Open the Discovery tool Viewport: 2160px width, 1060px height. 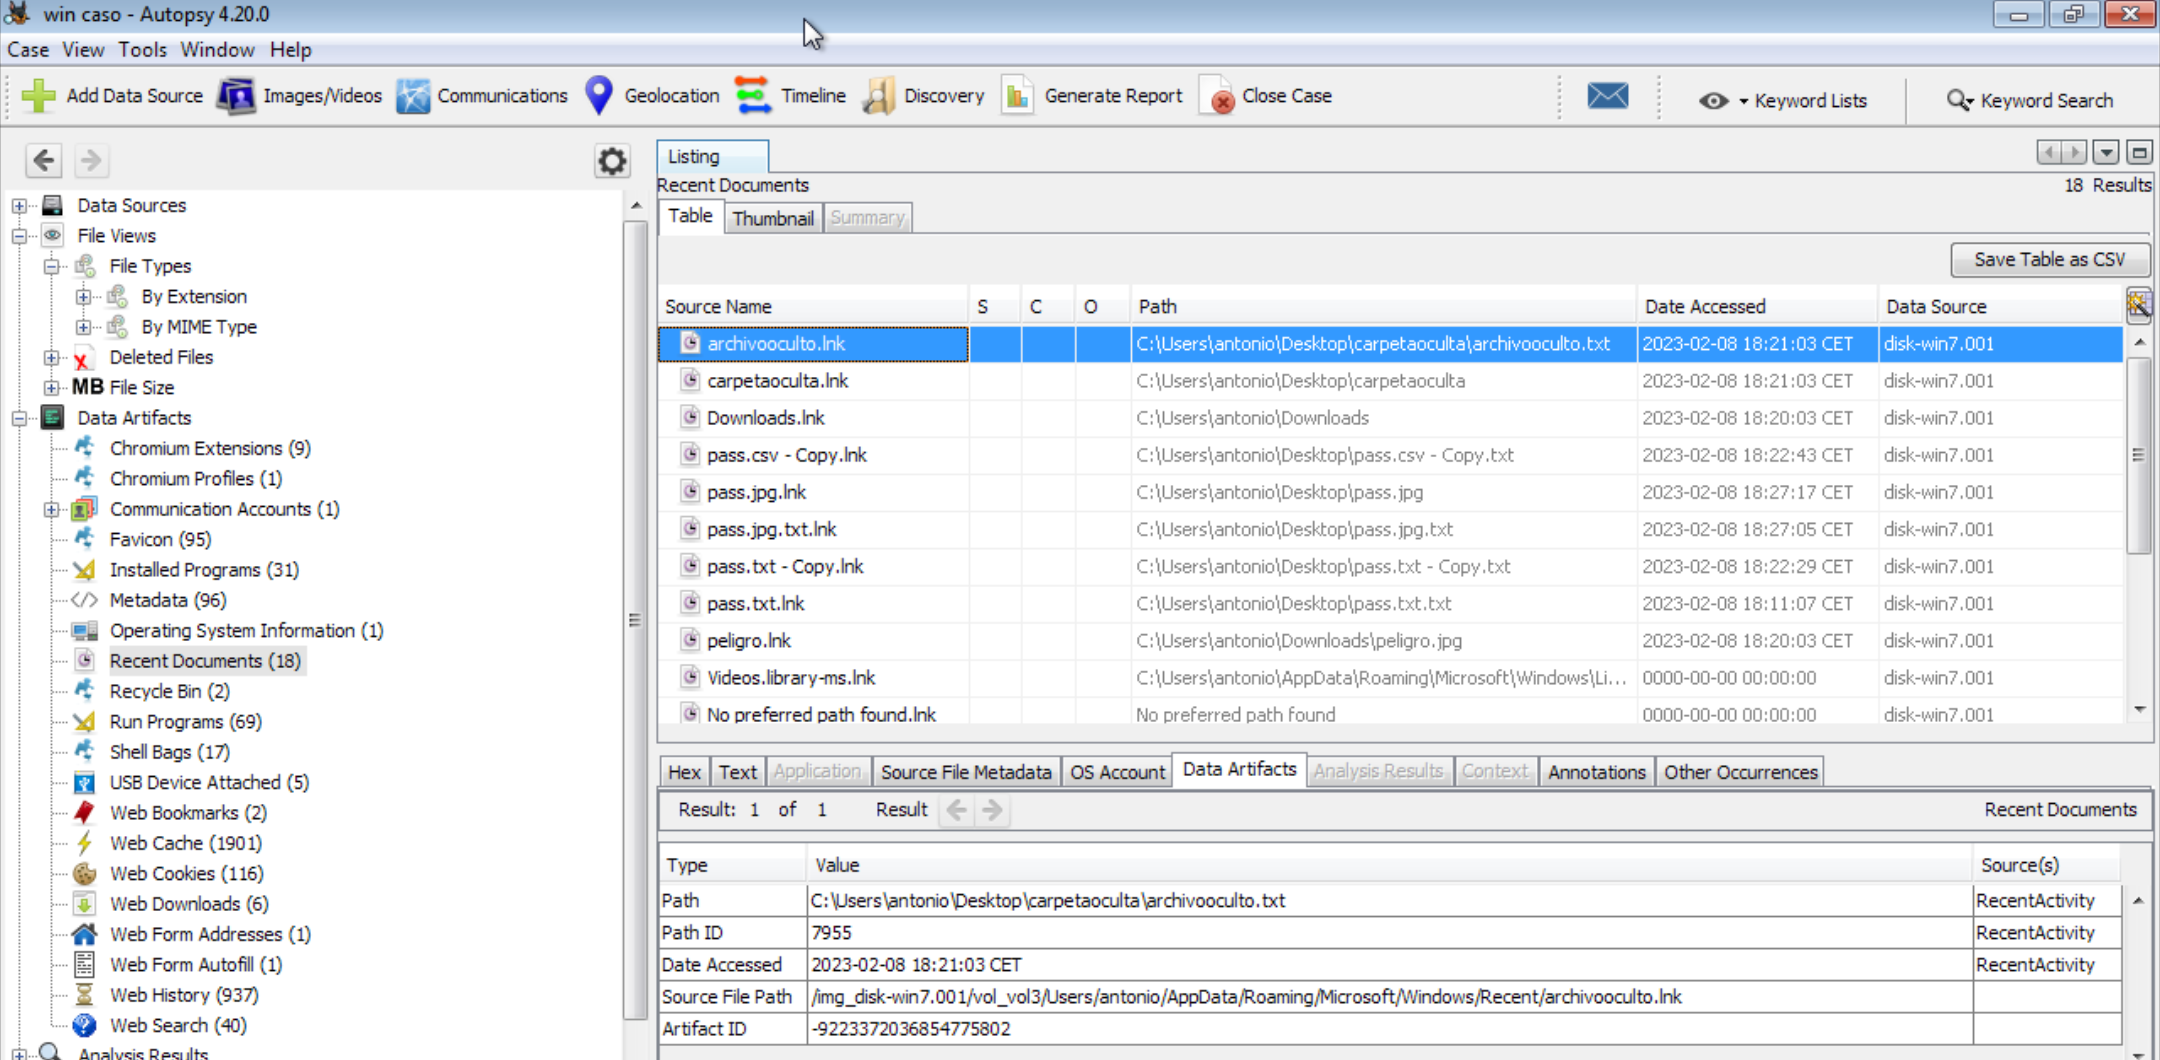(924, 96)
